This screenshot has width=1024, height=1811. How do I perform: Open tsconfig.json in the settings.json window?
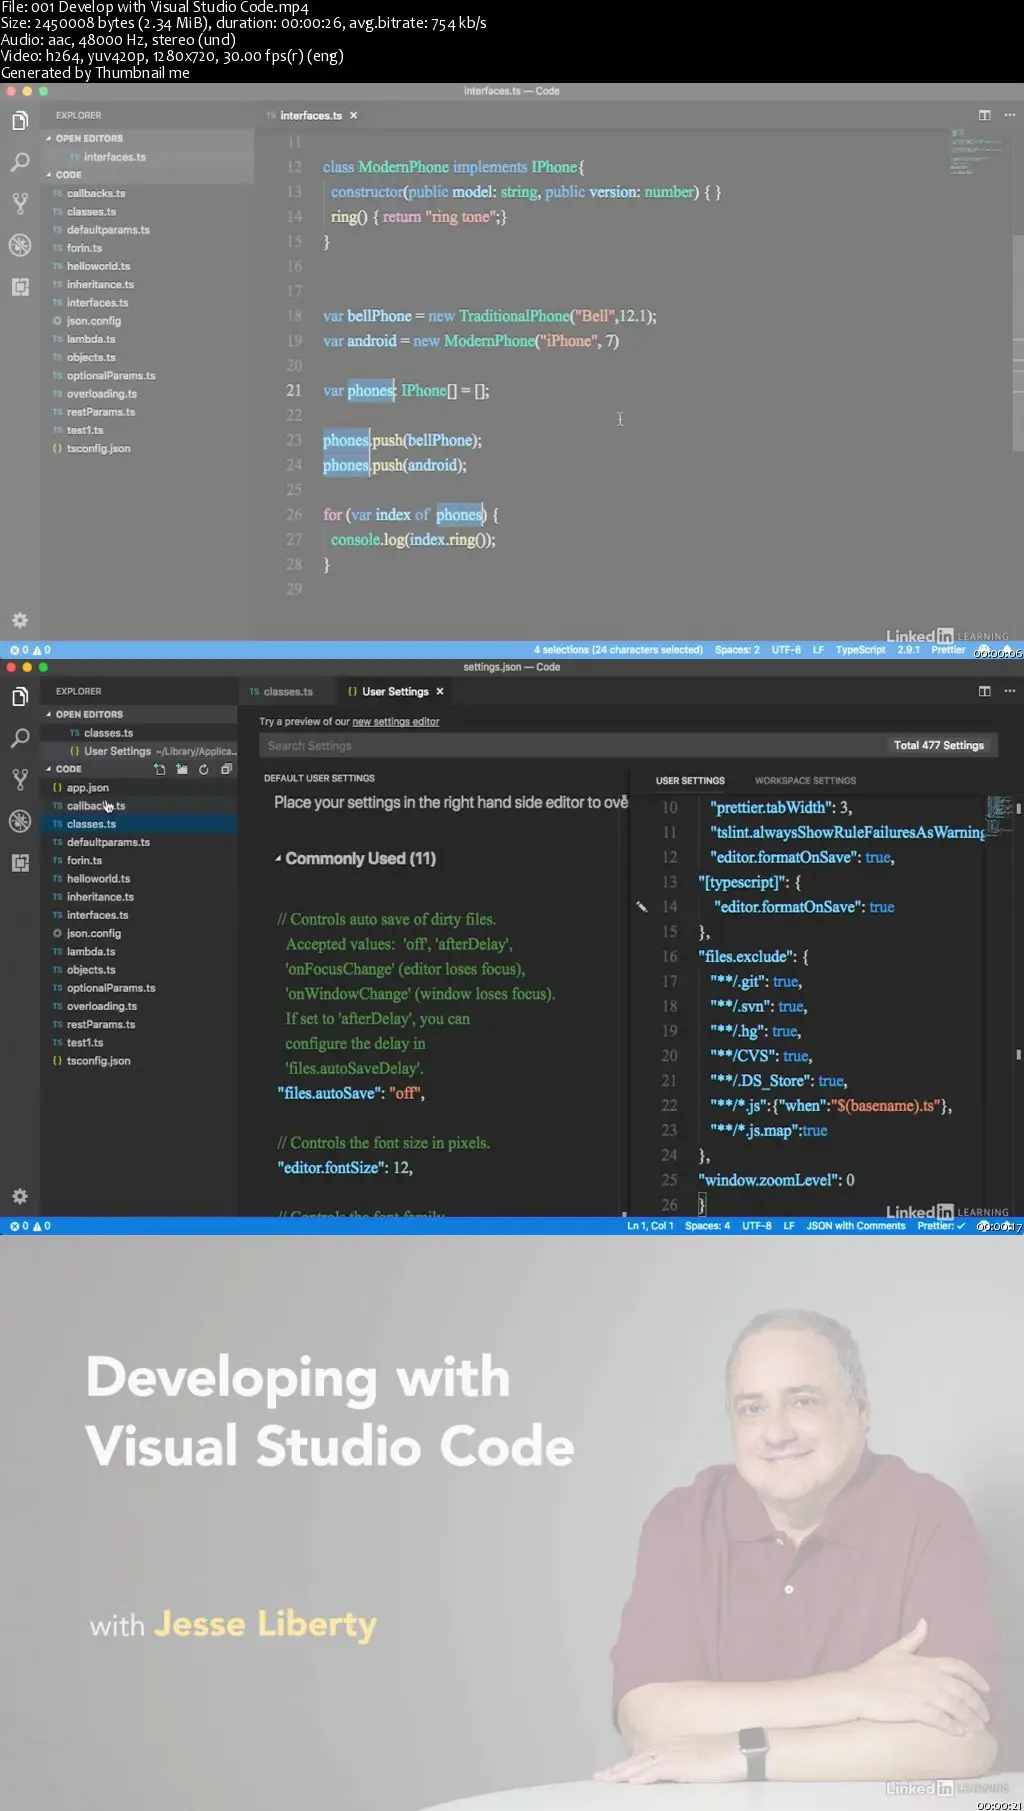(98, 1061)
